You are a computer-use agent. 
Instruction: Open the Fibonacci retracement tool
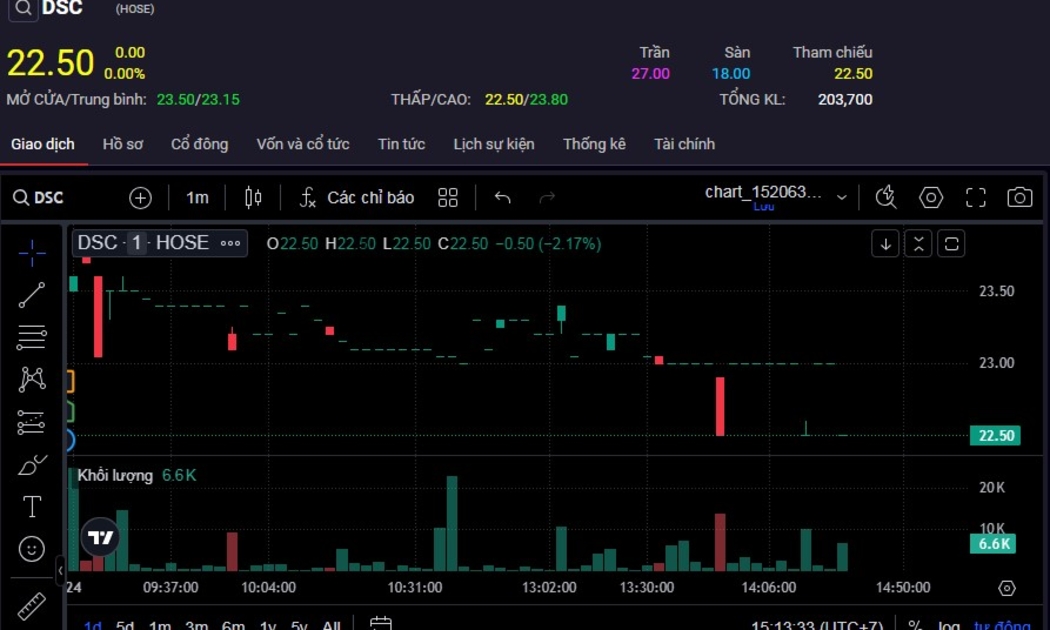32,337
